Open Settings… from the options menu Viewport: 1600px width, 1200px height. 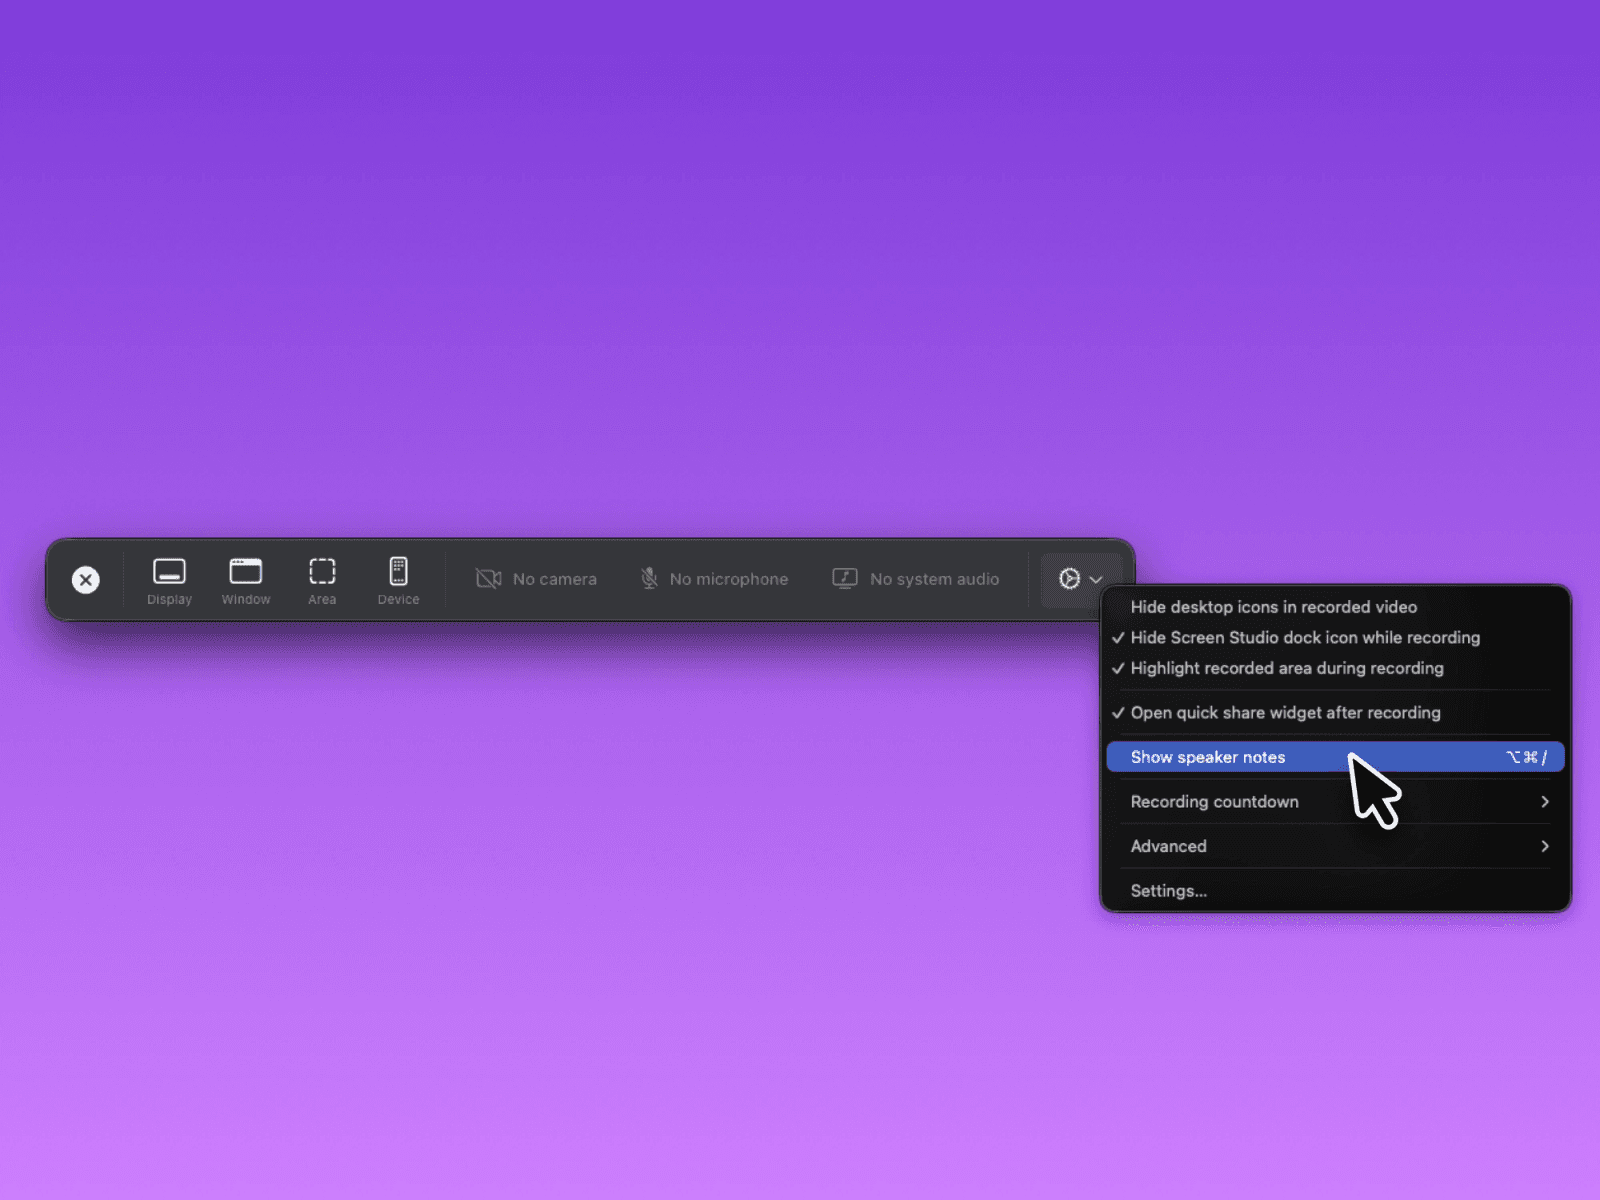1168,891
